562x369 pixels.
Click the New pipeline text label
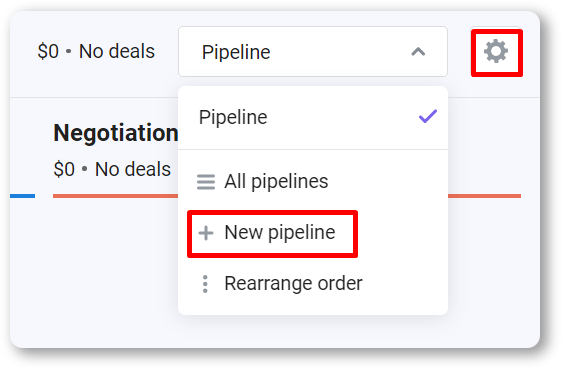point(280,233)
